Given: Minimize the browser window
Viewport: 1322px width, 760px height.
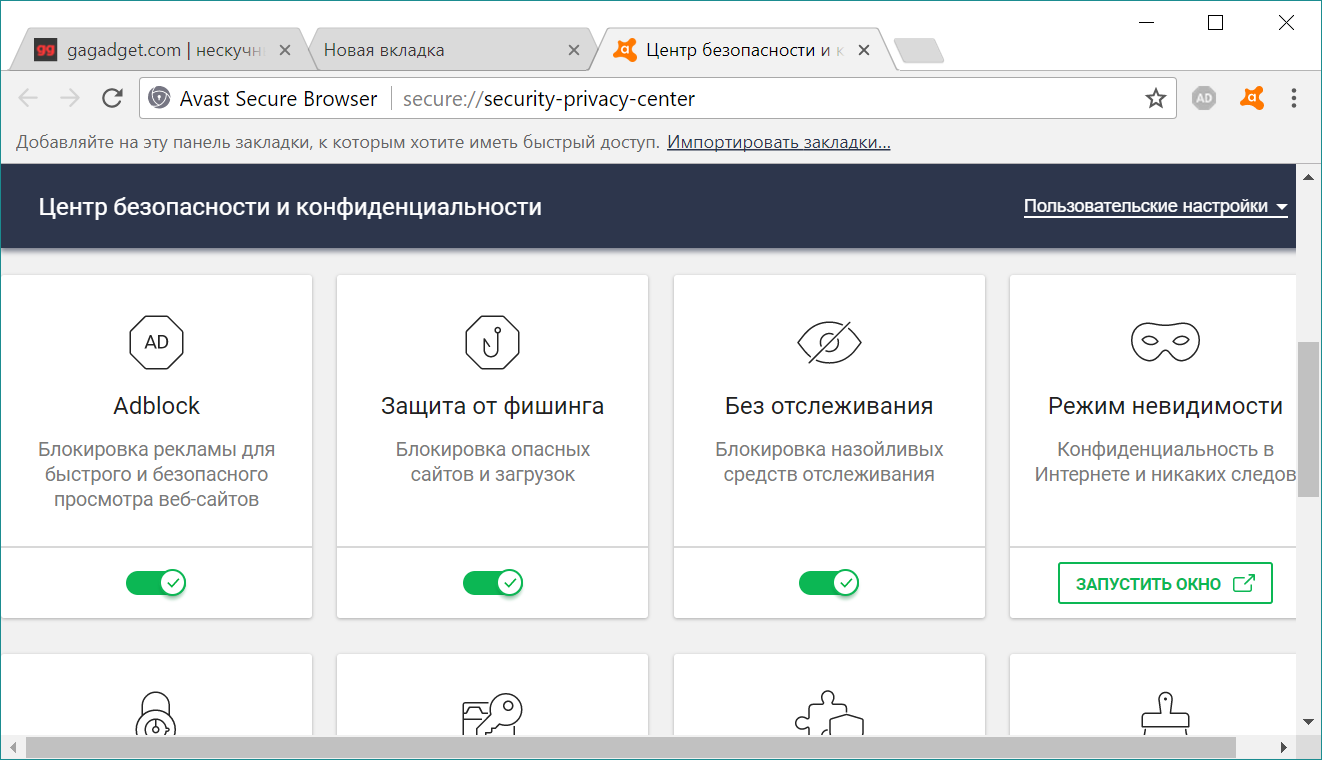Looking at the screenshot, I should [x=1148, y=23].
